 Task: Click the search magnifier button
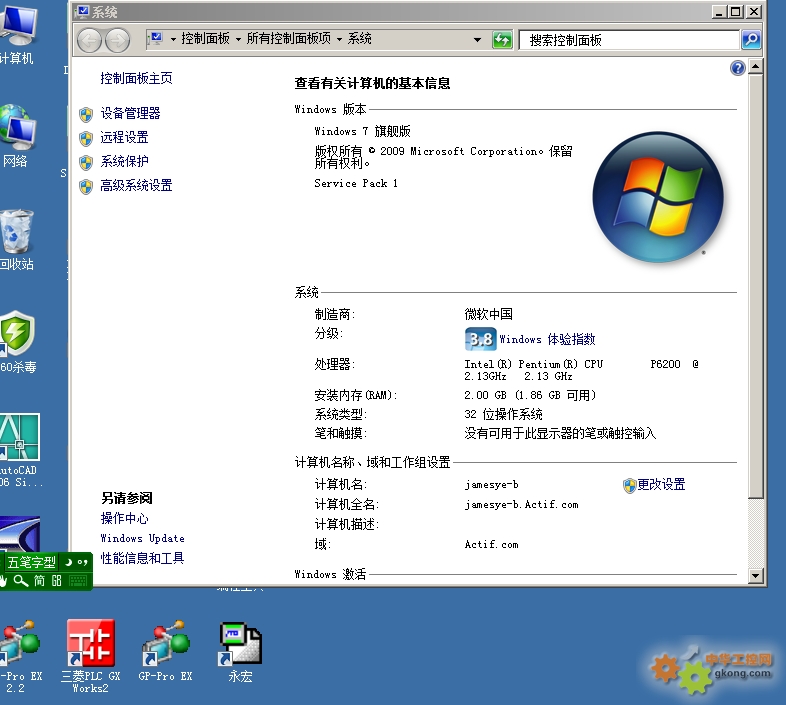click(x=751, y=40)
